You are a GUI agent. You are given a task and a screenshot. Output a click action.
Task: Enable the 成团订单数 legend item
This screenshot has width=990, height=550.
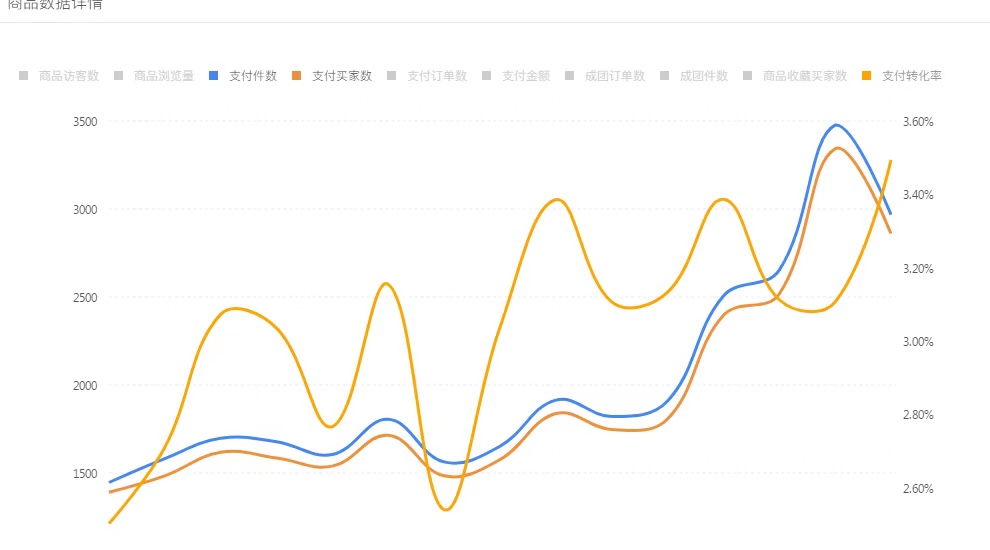pos(614,76)
